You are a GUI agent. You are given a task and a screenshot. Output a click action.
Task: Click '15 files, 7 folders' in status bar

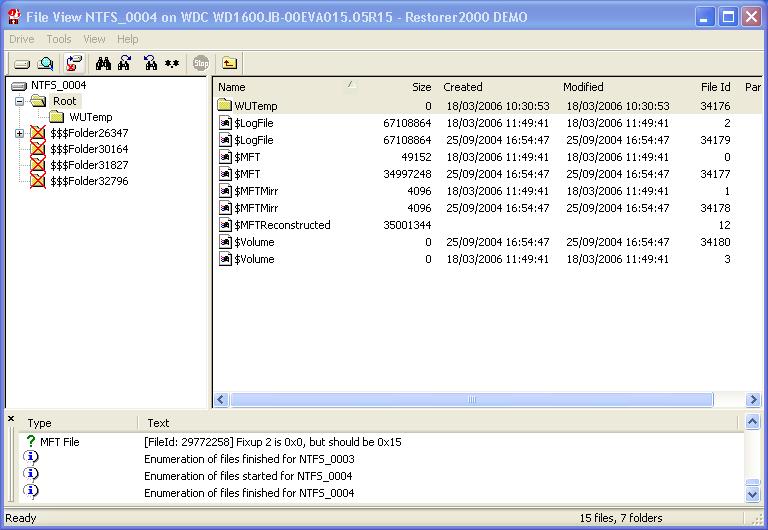(x=621, y=518)
